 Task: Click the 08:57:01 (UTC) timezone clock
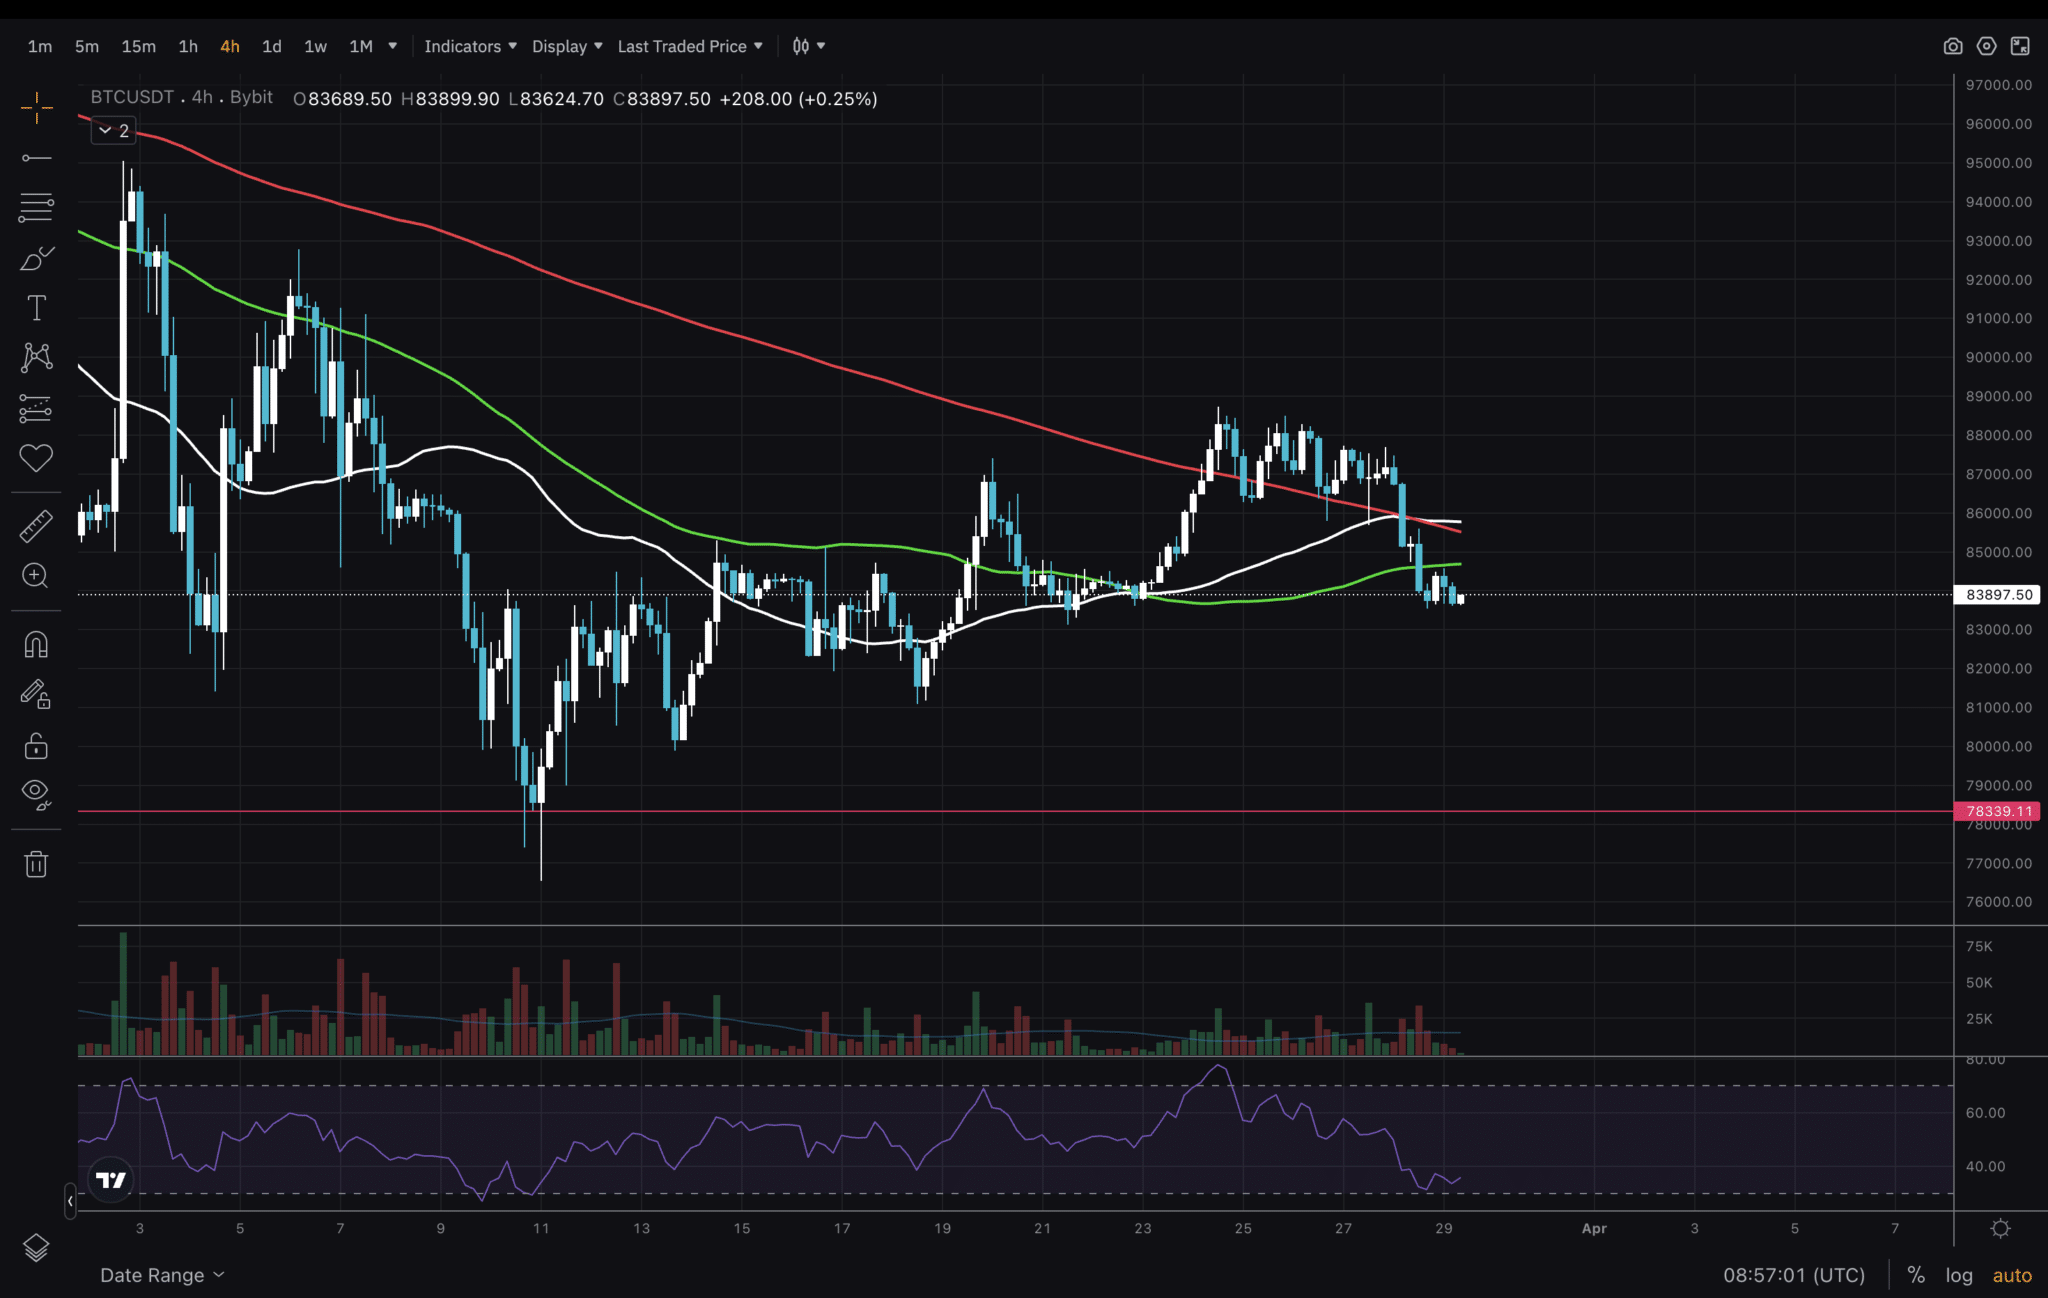pos(1794,1275)
